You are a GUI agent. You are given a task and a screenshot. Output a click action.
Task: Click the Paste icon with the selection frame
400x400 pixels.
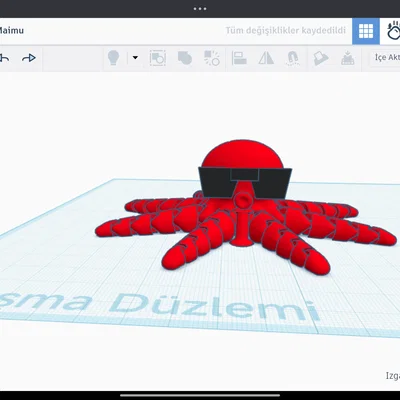[158, 58]
